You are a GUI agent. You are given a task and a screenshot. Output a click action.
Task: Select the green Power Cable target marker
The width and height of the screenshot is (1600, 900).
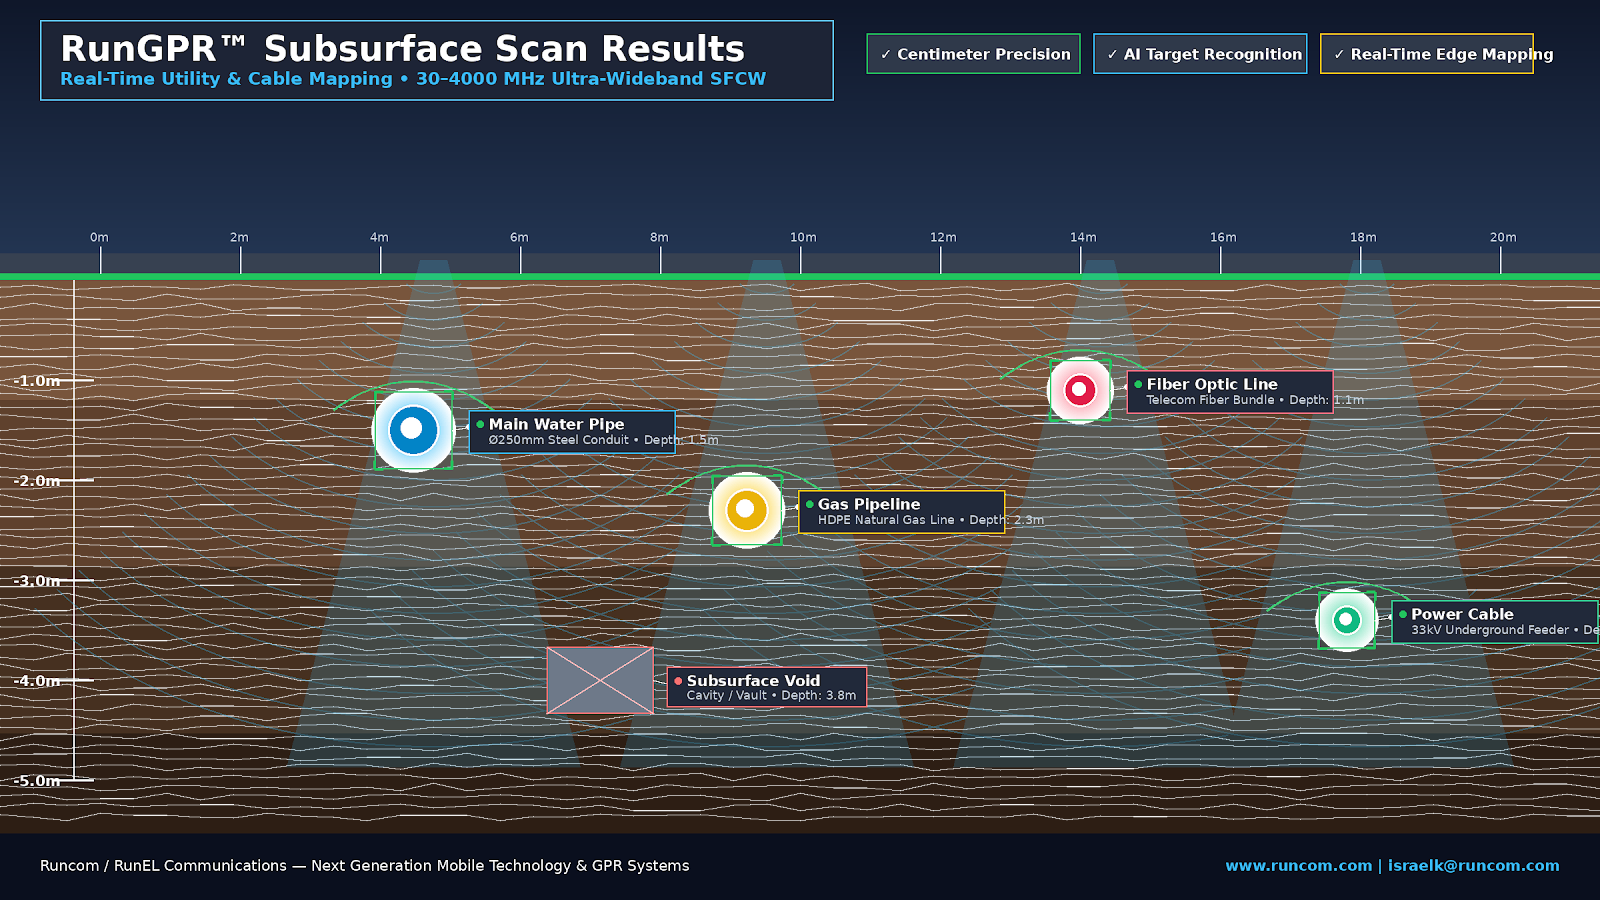point(1346,620)
